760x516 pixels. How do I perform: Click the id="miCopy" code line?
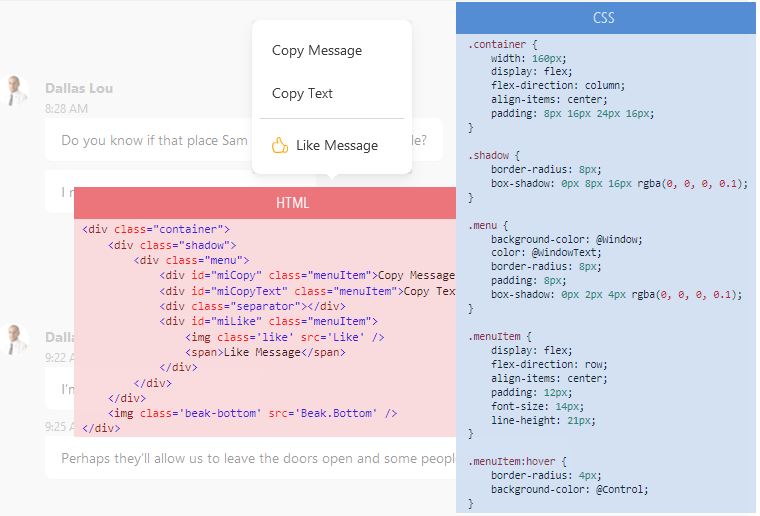(x=307, y=275)
